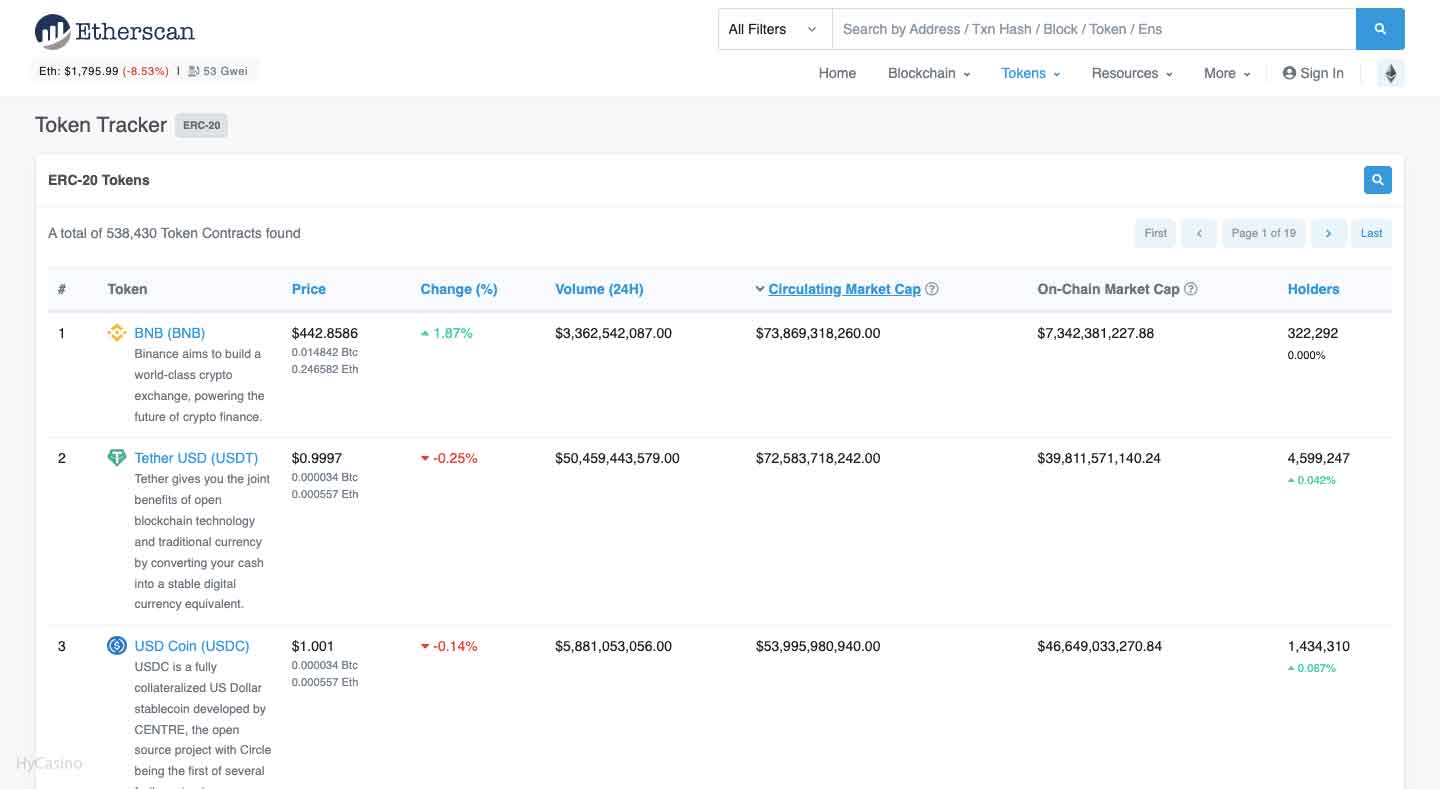Click USDC on-chain cap $46,649,033,270.84
The image size is (1440, 789).
tap(1100, 646)
